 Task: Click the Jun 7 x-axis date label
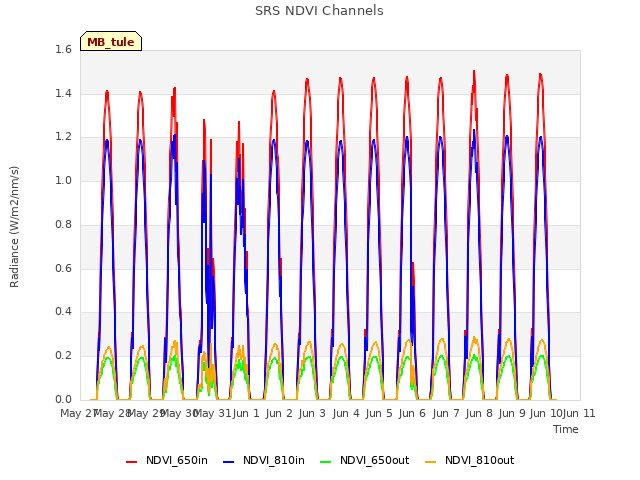[x=446, y=413]
